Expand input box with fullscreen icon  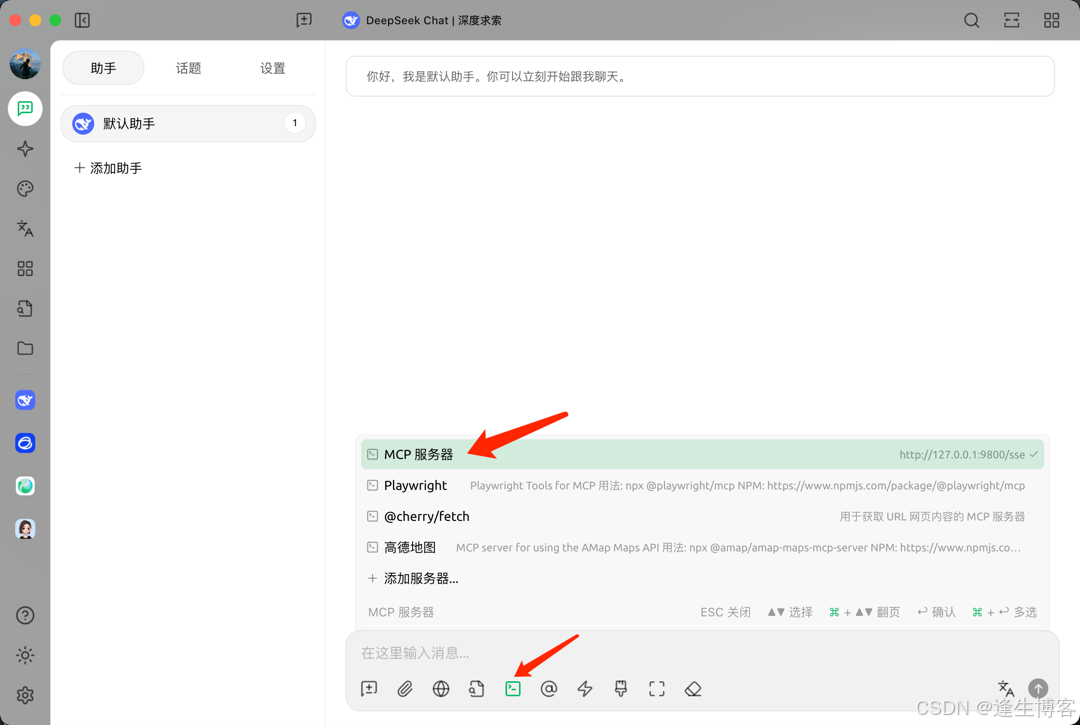[x=657, y=689]
